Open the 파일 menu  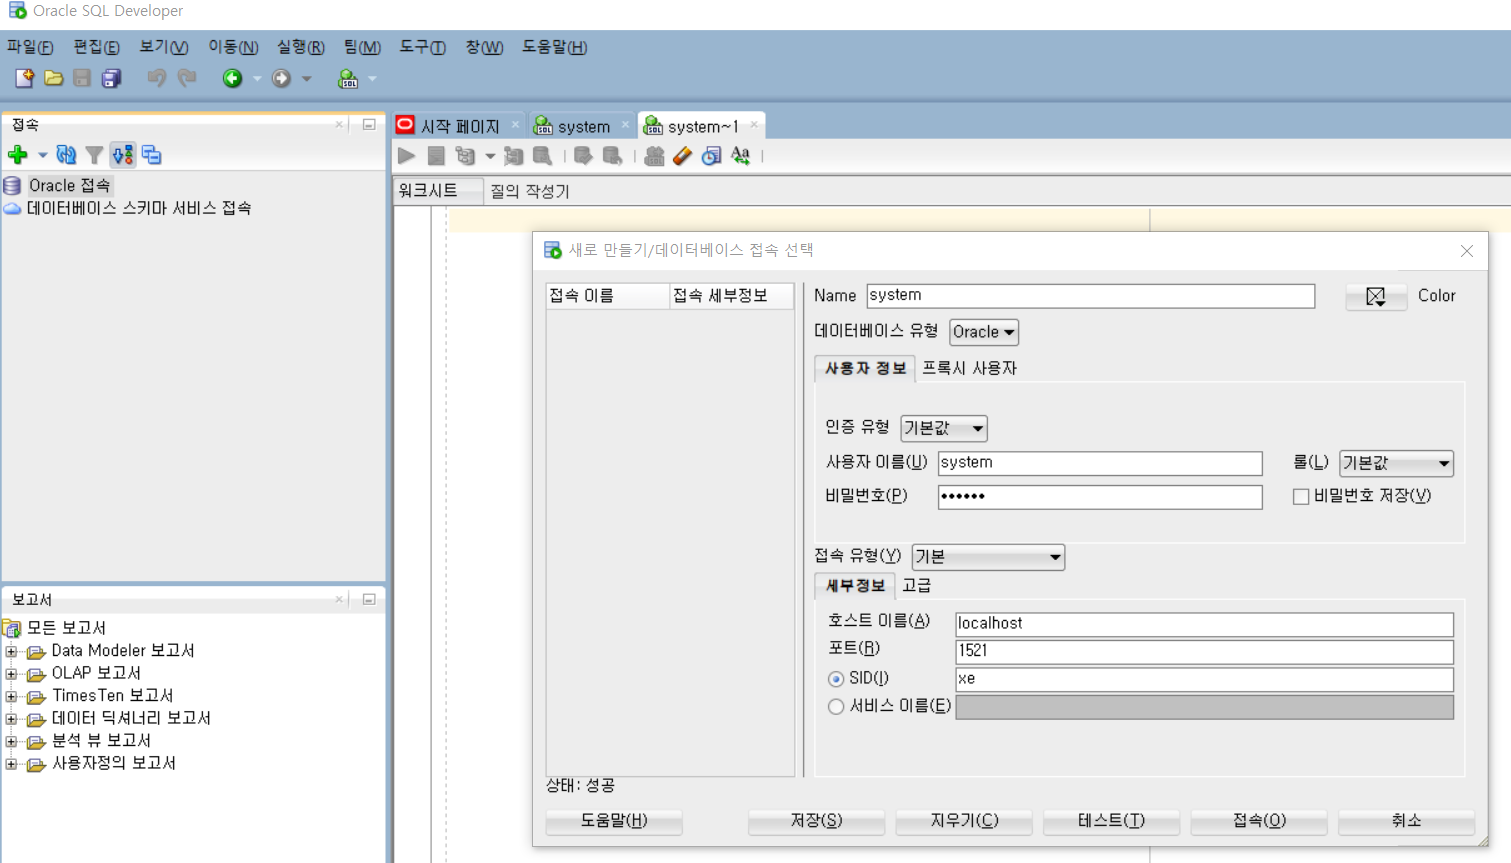30,47
